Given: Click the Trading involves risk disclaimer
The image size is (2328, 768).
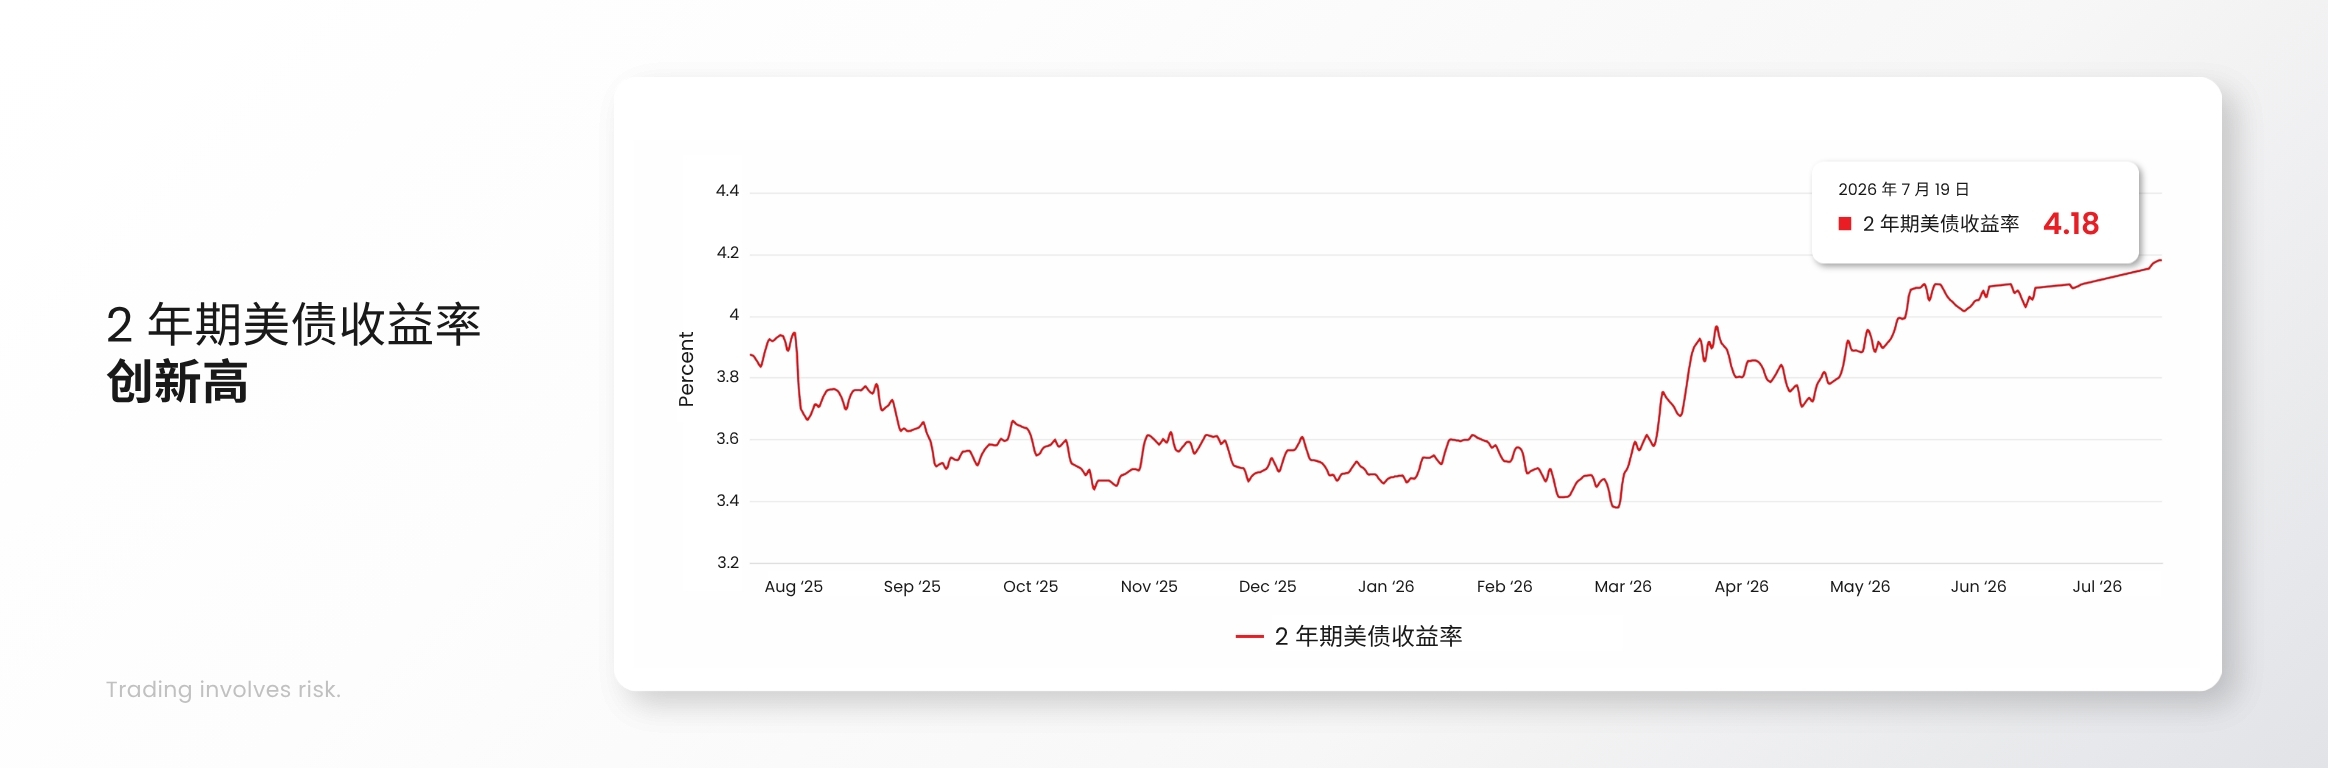Looking at the screenshot, I should 223,690.
